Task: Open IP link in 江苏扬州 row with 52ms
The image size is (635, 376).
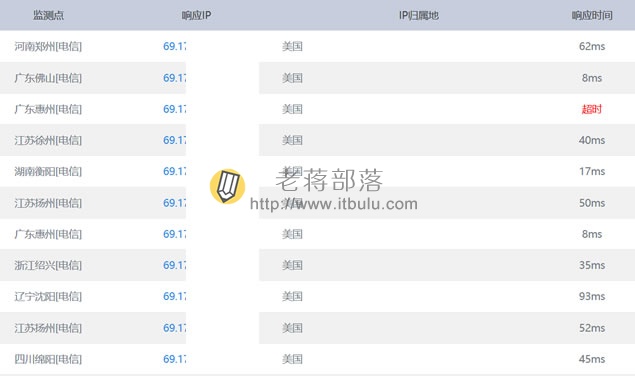Action: pyautogui.click(x=175, y=328)
